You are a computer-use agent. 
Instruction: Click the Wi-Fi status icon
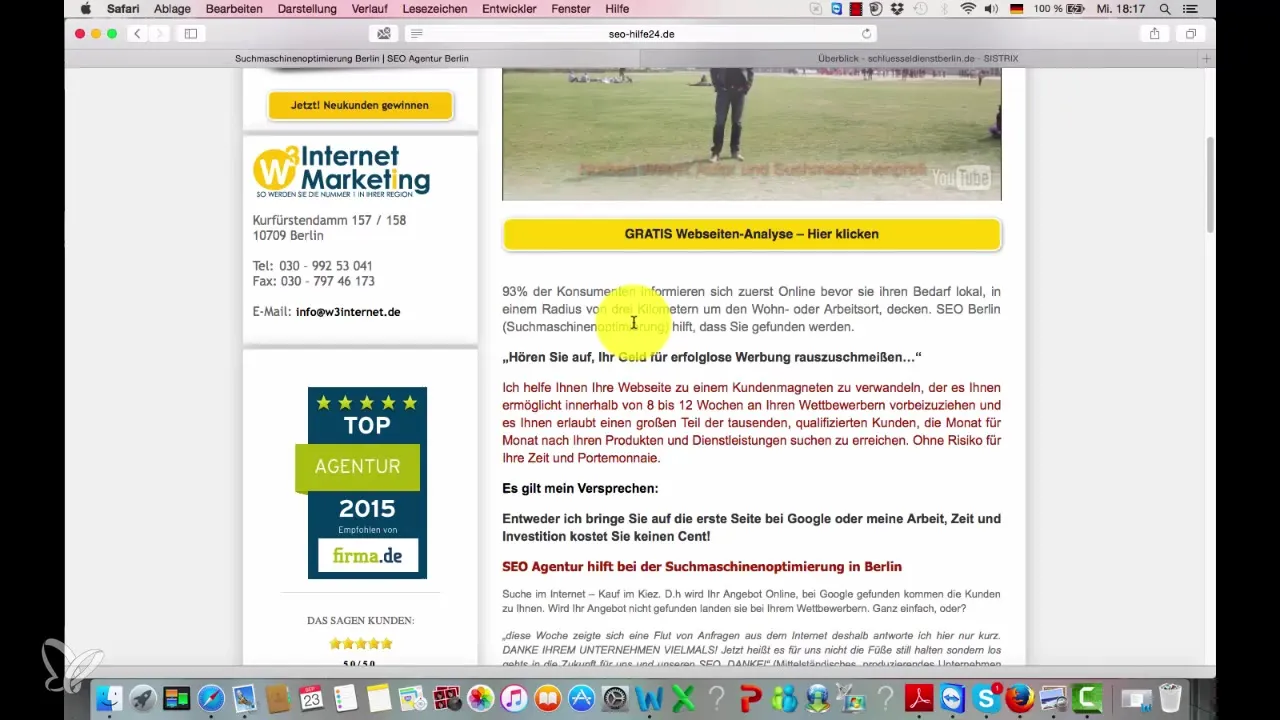tap(969, 9)
